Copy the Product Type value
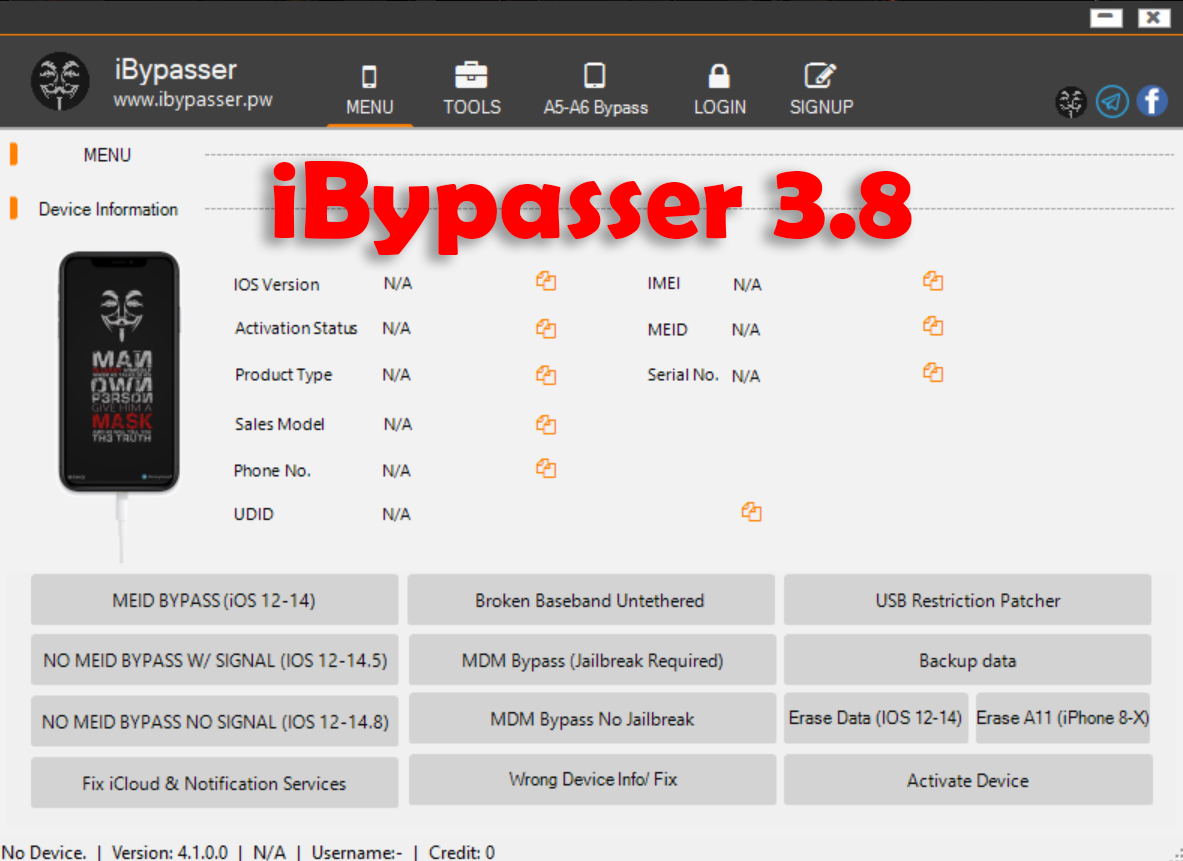Screen dimensions: 1183x861 point(546,375)
